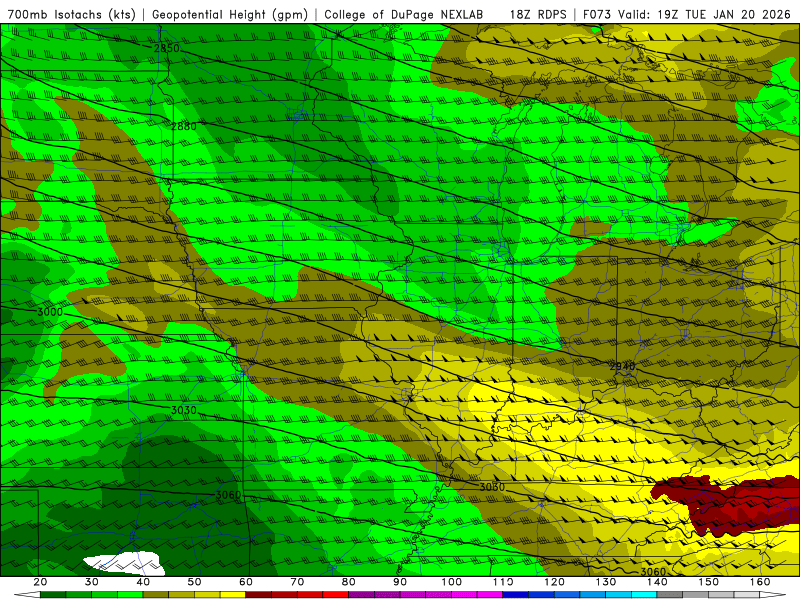
Task: Click the legend value 80
Action: 348,582
